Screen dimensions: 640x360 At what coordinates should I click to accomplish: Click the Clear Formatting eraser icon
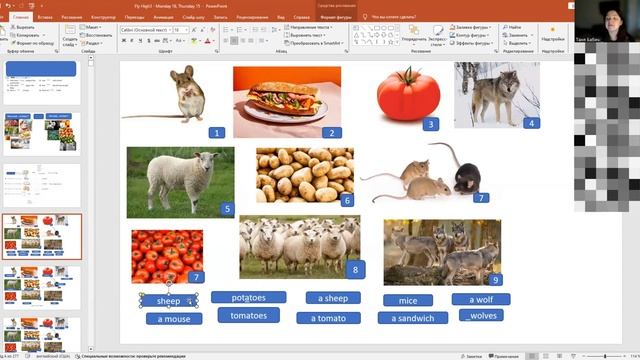click(x=213, y=30)
